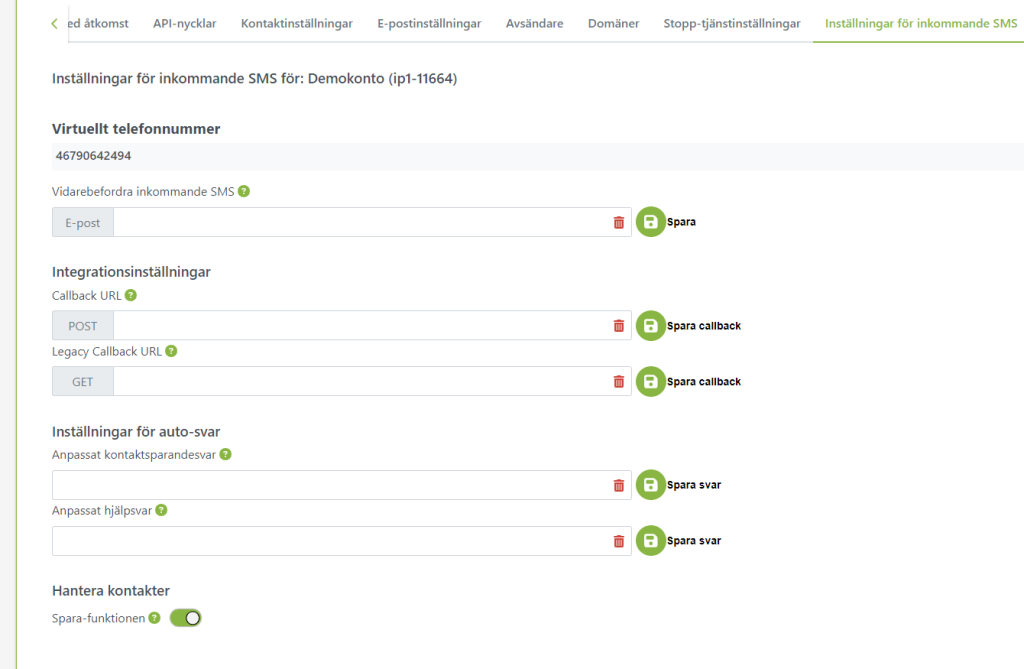Click Spara callback for the POST URL
The height and width of the screenshot is (669, 1024).
pos(704,326)
